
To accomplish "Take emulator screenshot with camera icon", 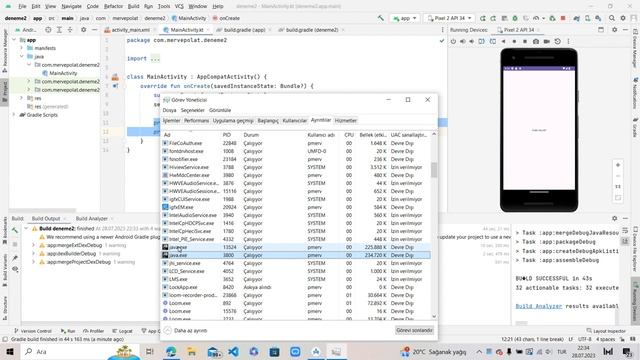I will (x=536, y=41).
